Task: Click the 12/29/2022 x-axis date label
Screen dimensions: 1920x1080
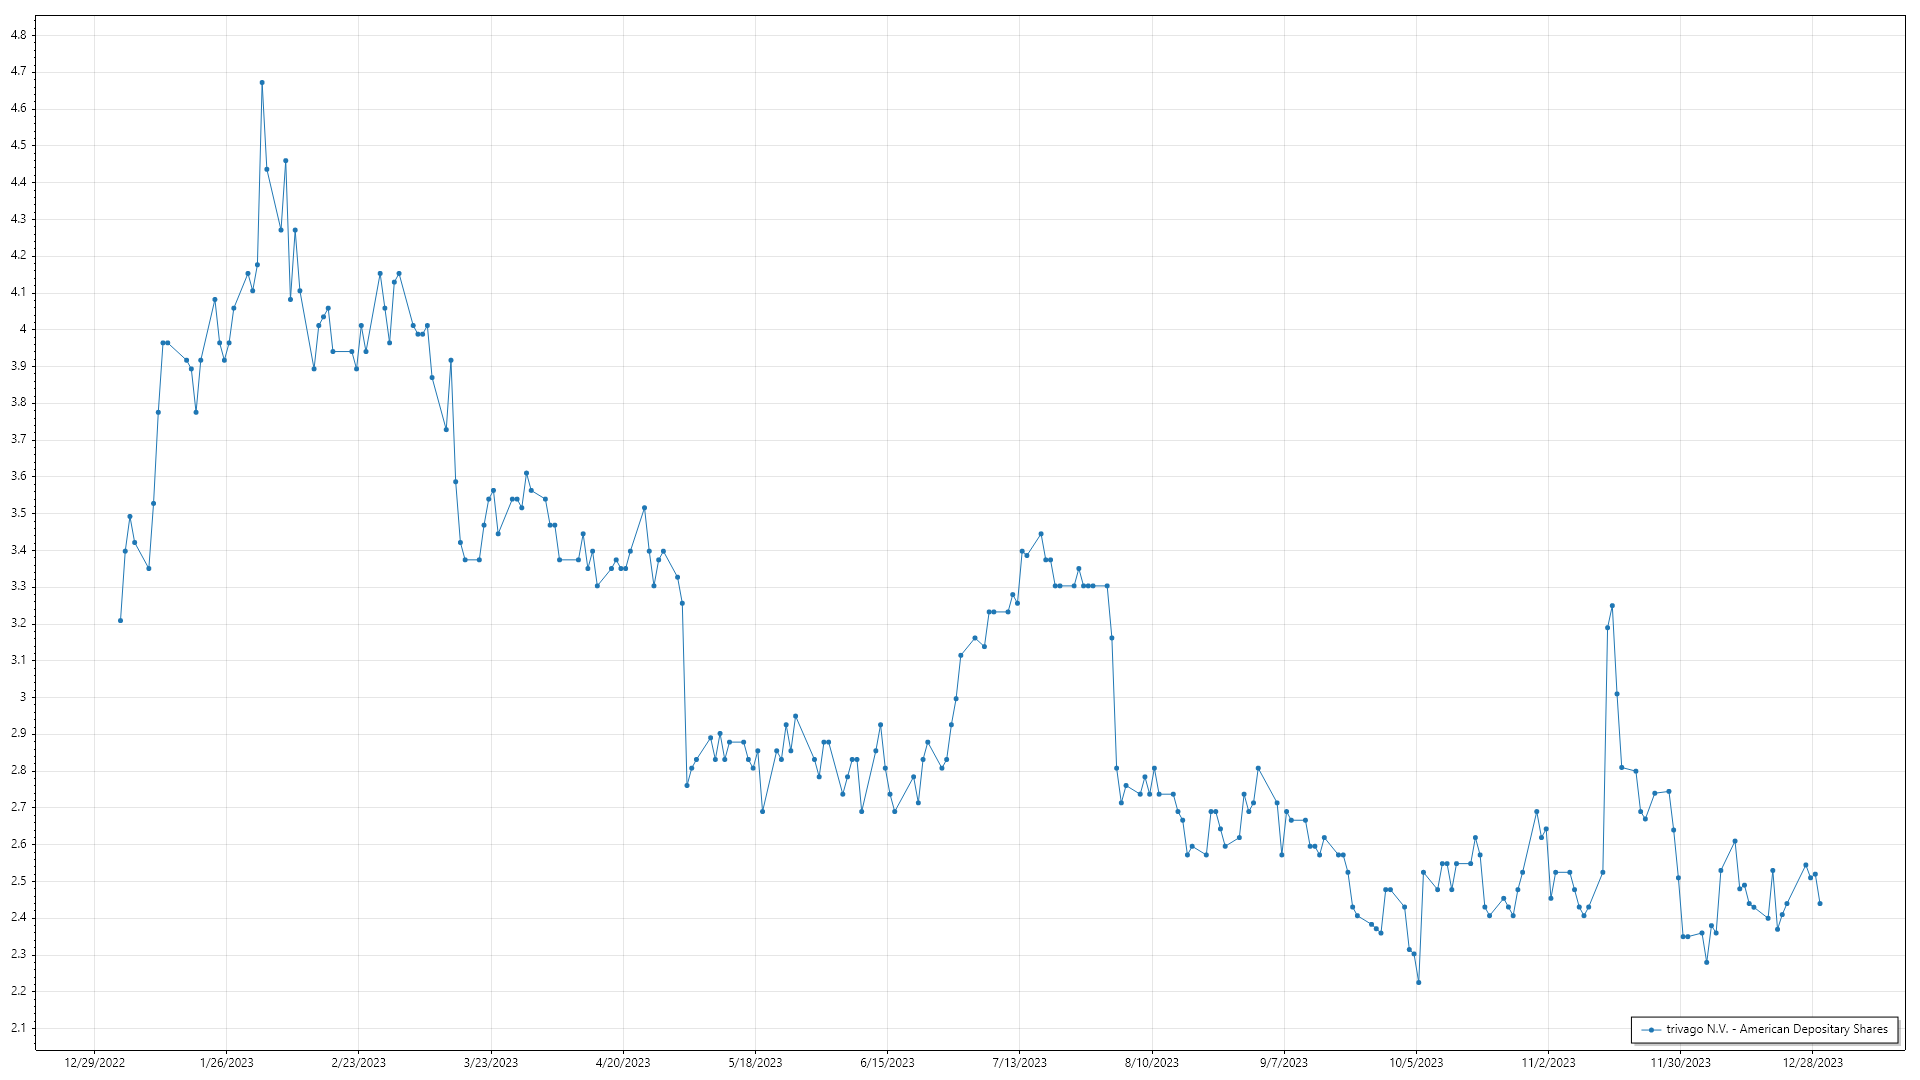Action: [94, 1062]
